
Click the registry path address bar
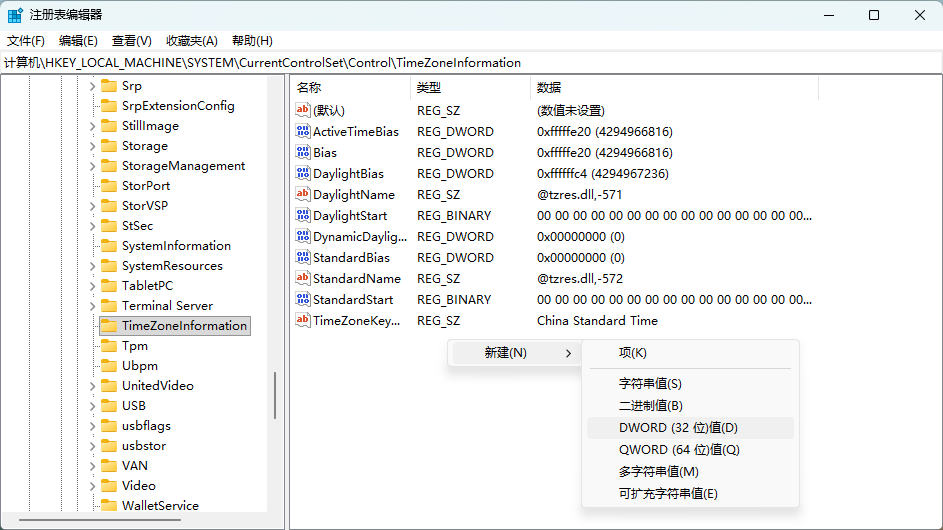pos(470,63)
